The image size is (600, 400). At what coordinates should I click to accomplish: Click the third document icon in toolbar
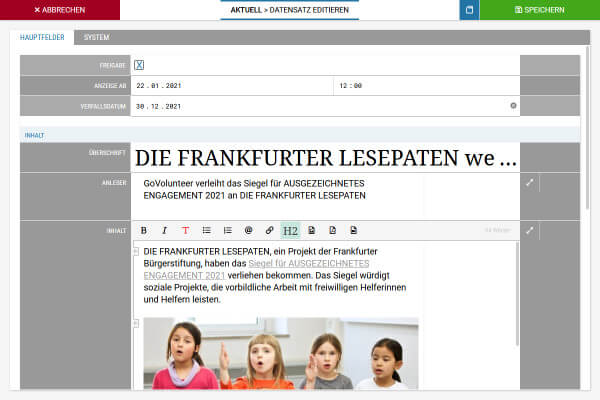(354, 230)
